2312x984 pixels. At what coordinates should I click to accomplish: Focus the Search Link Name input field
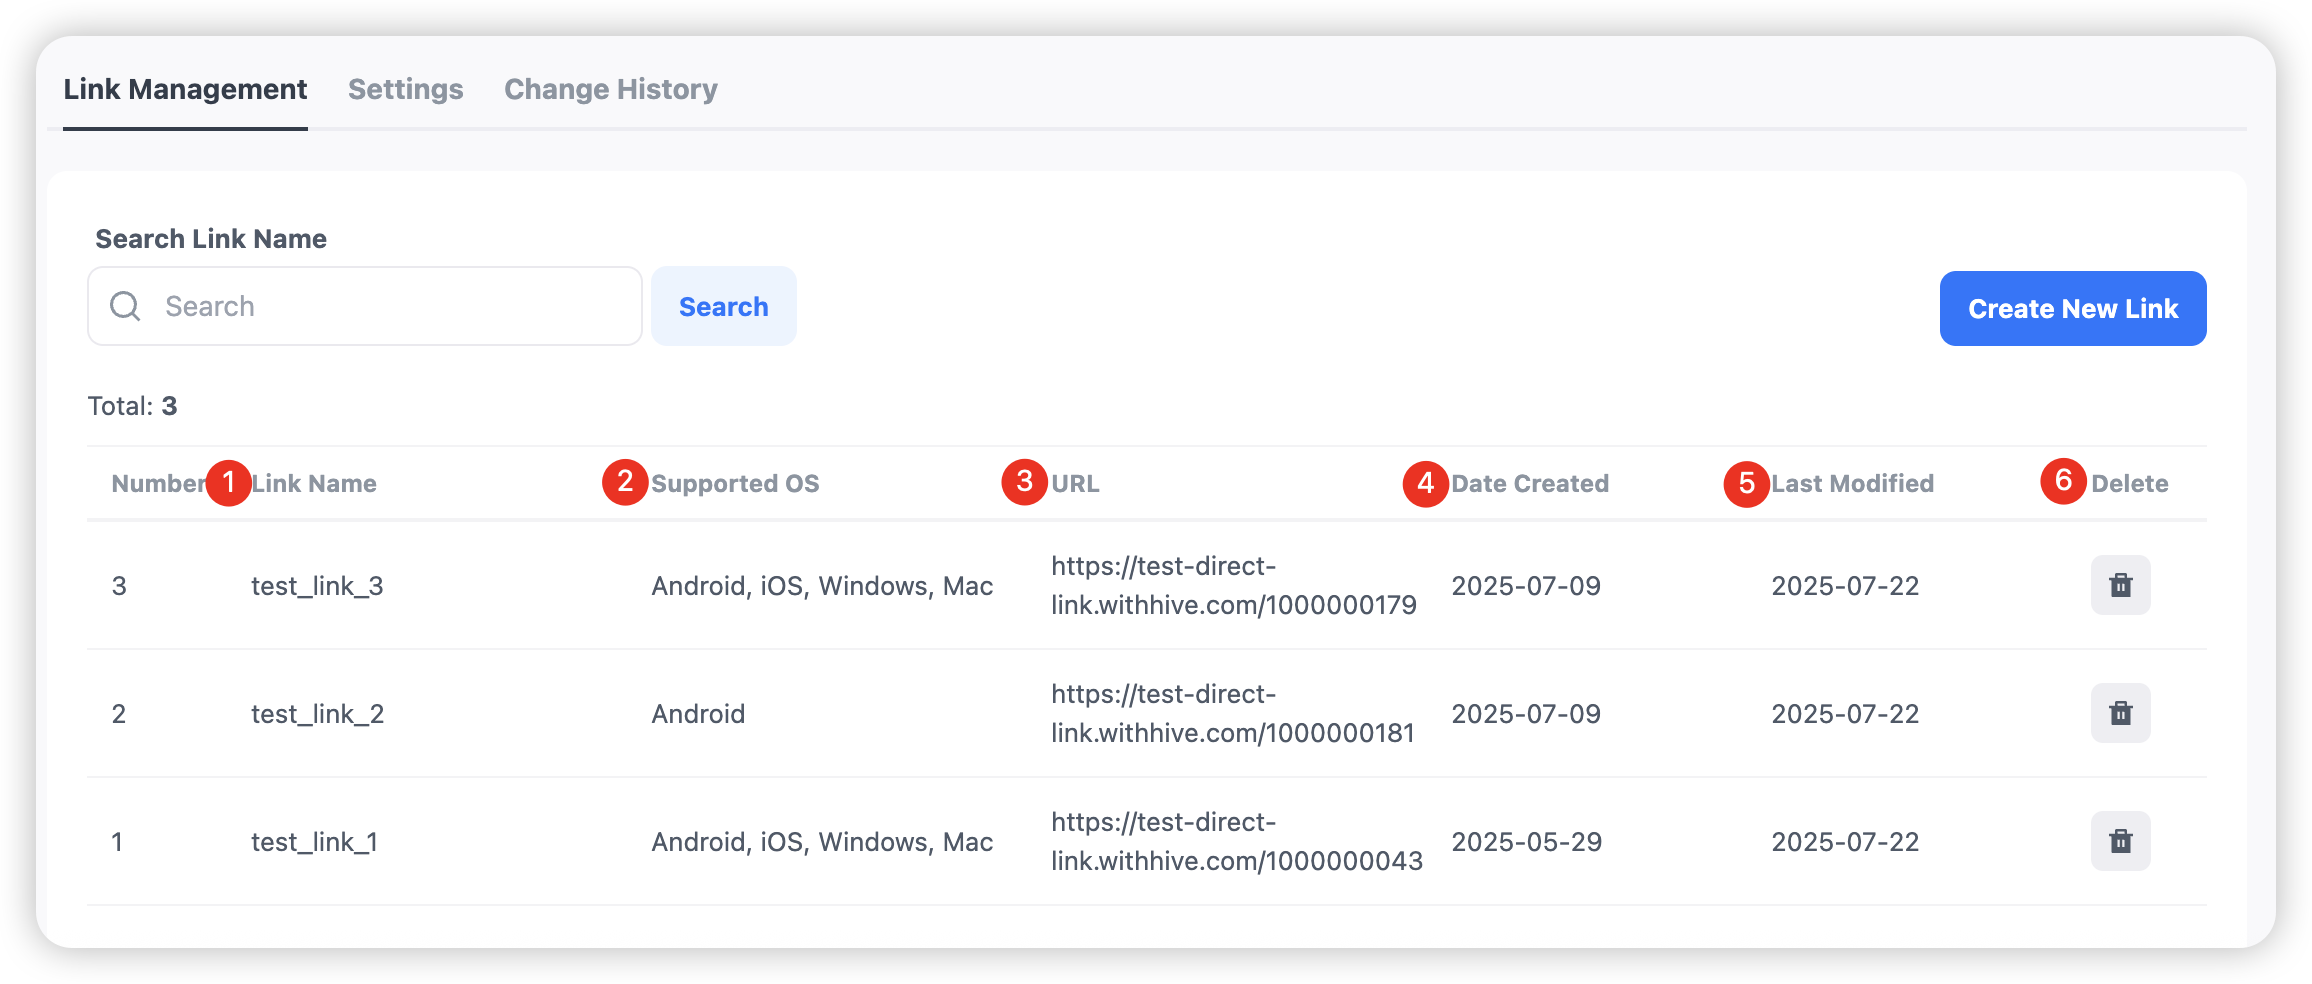[390, 306]
